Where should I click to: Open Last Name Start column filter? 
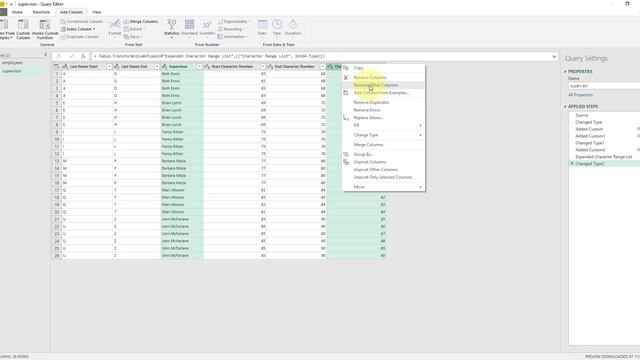[x=109, y=67]
